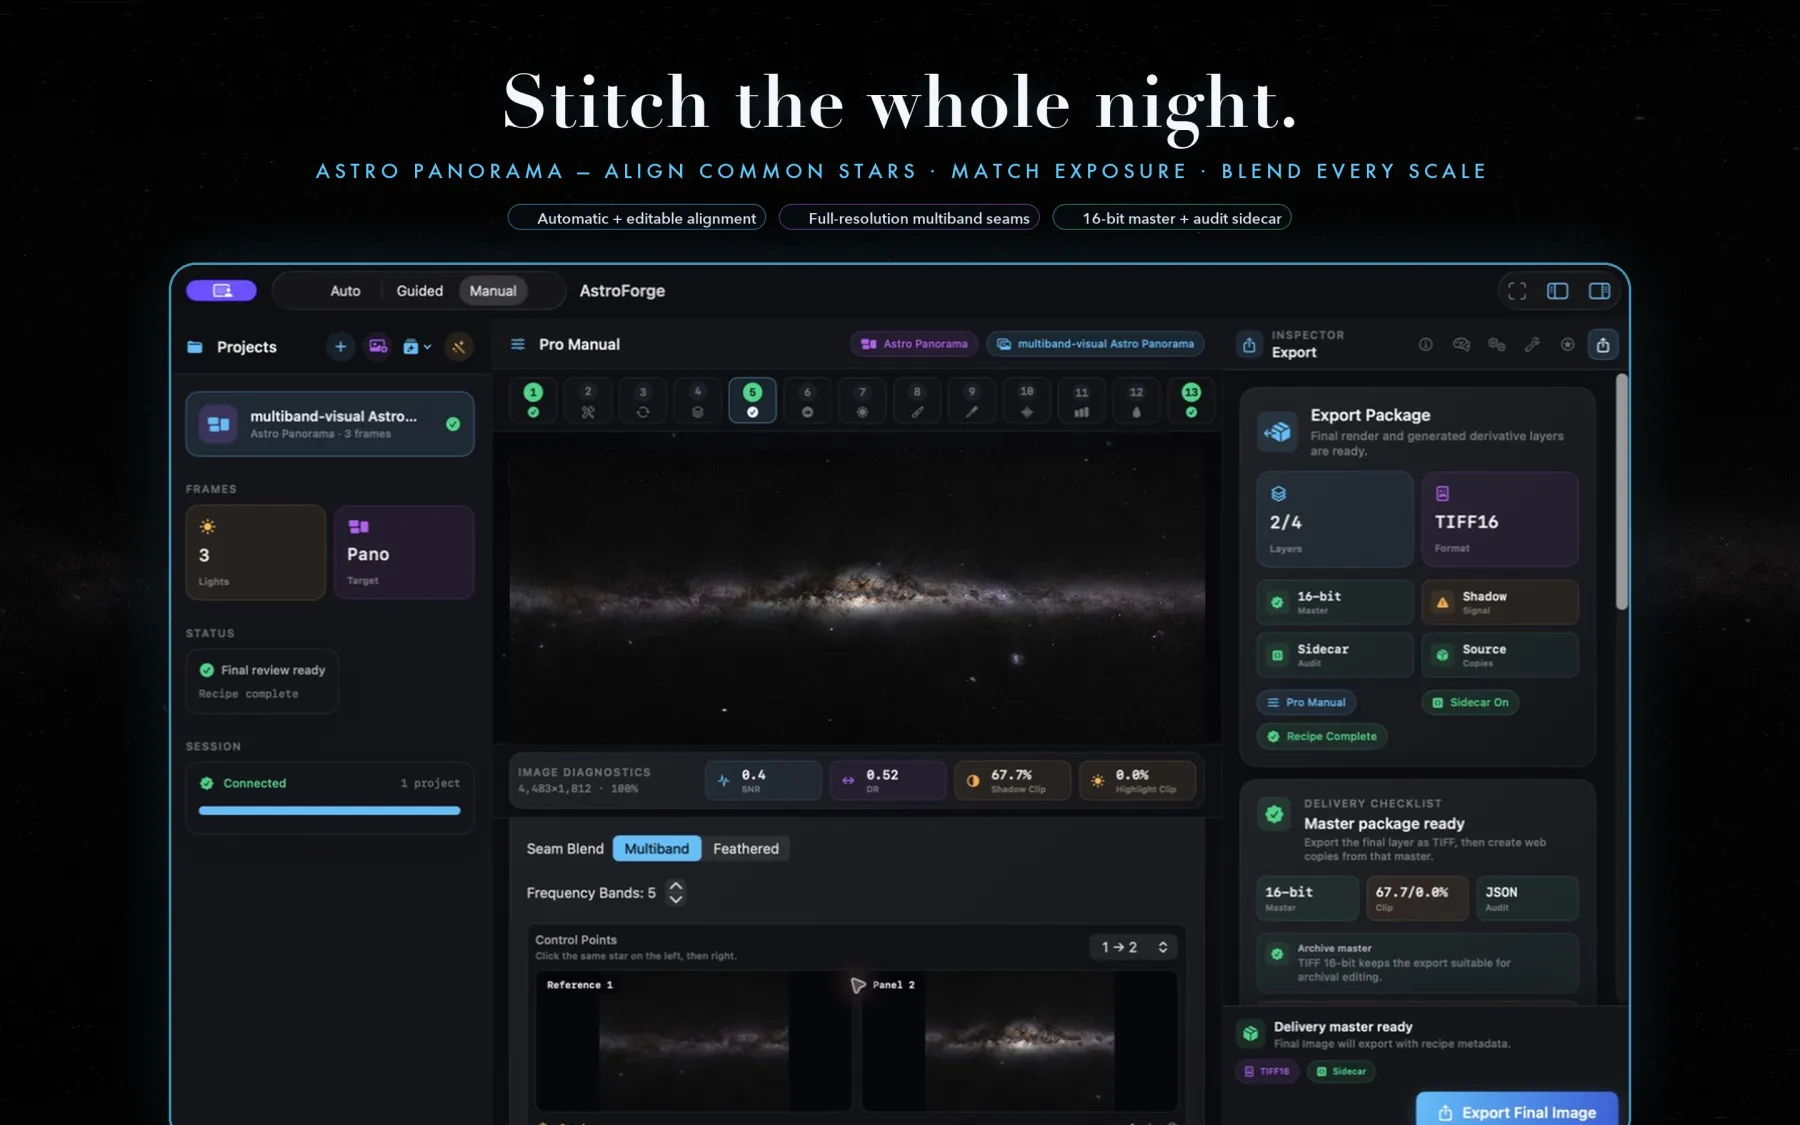This screenshot has width=1800, height=1125.
Task: Click the 16-bit Master tile
Action: point(1335,603)
